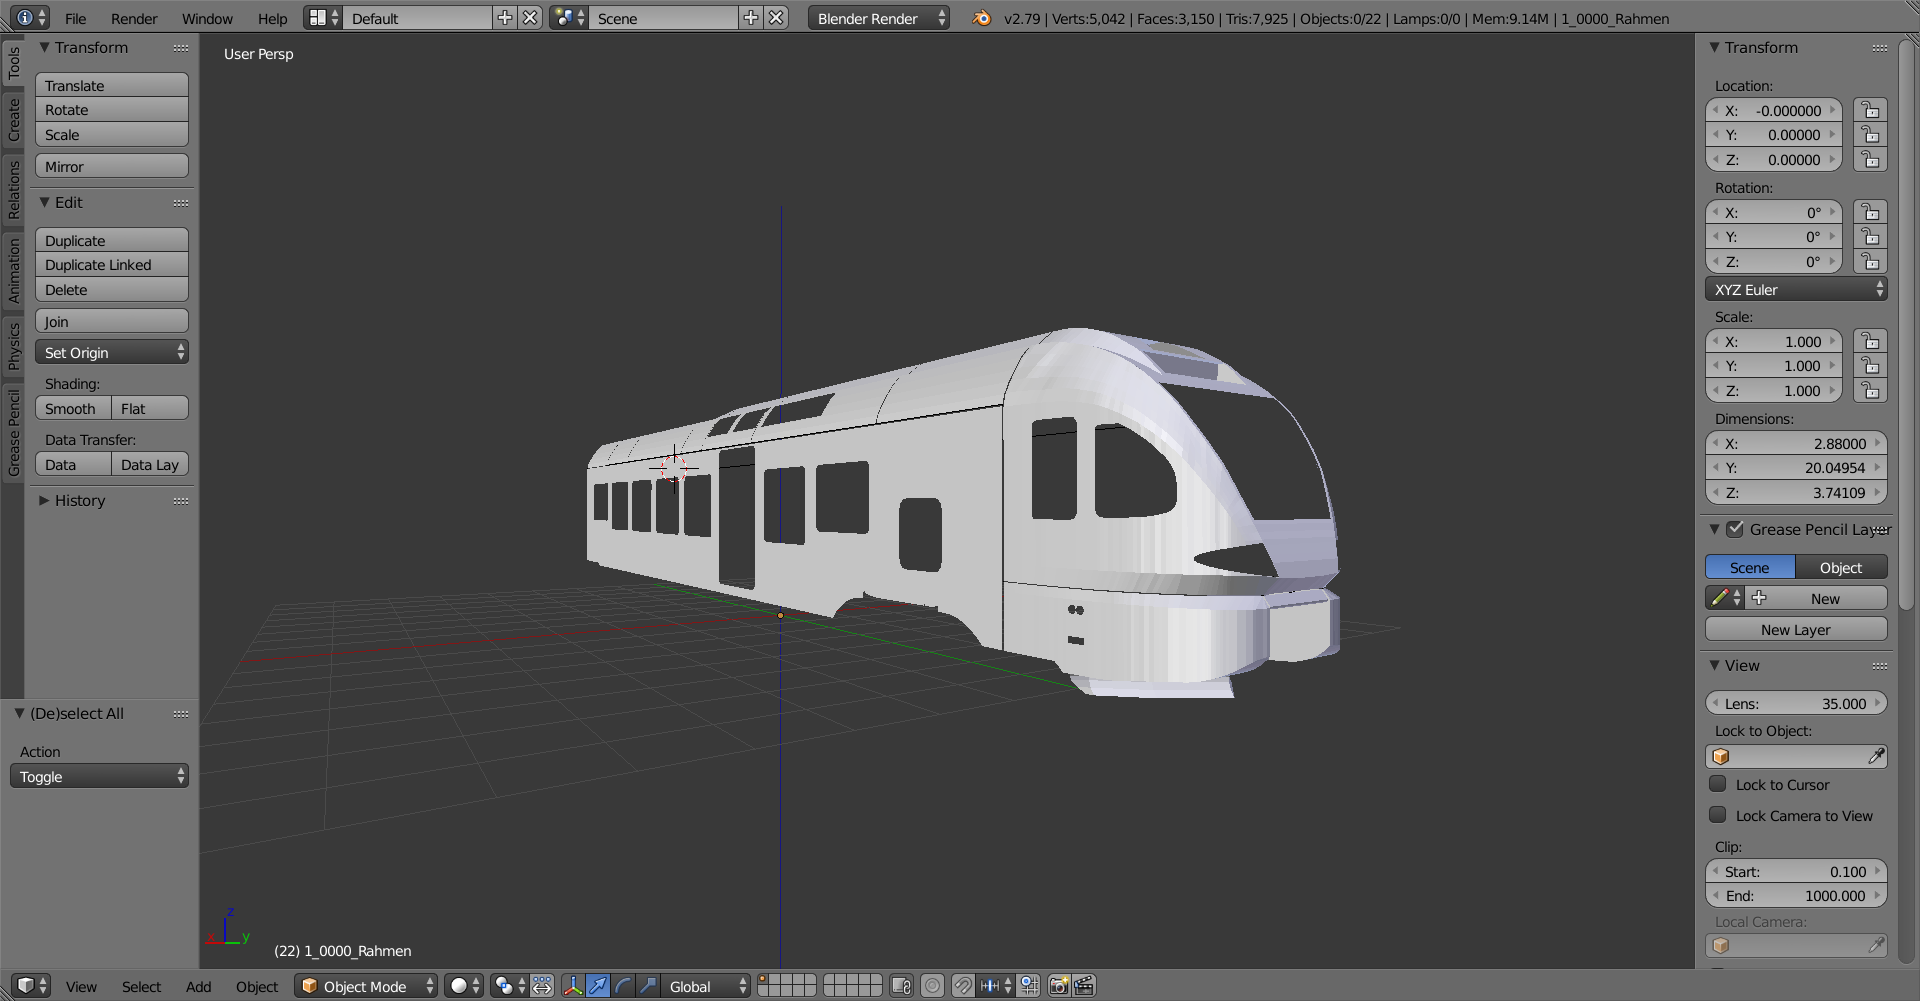Viewport: 1920px width, 1001px height.
Task: Add a new screen layout
Action: click(x=505, y=18)
